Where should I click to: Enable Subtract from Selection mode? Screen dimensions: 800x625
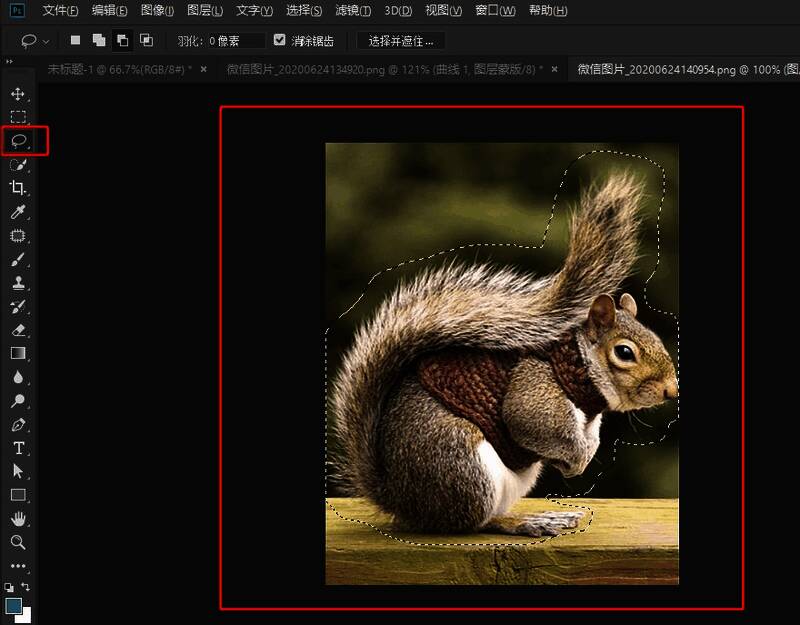pos(122,41)
